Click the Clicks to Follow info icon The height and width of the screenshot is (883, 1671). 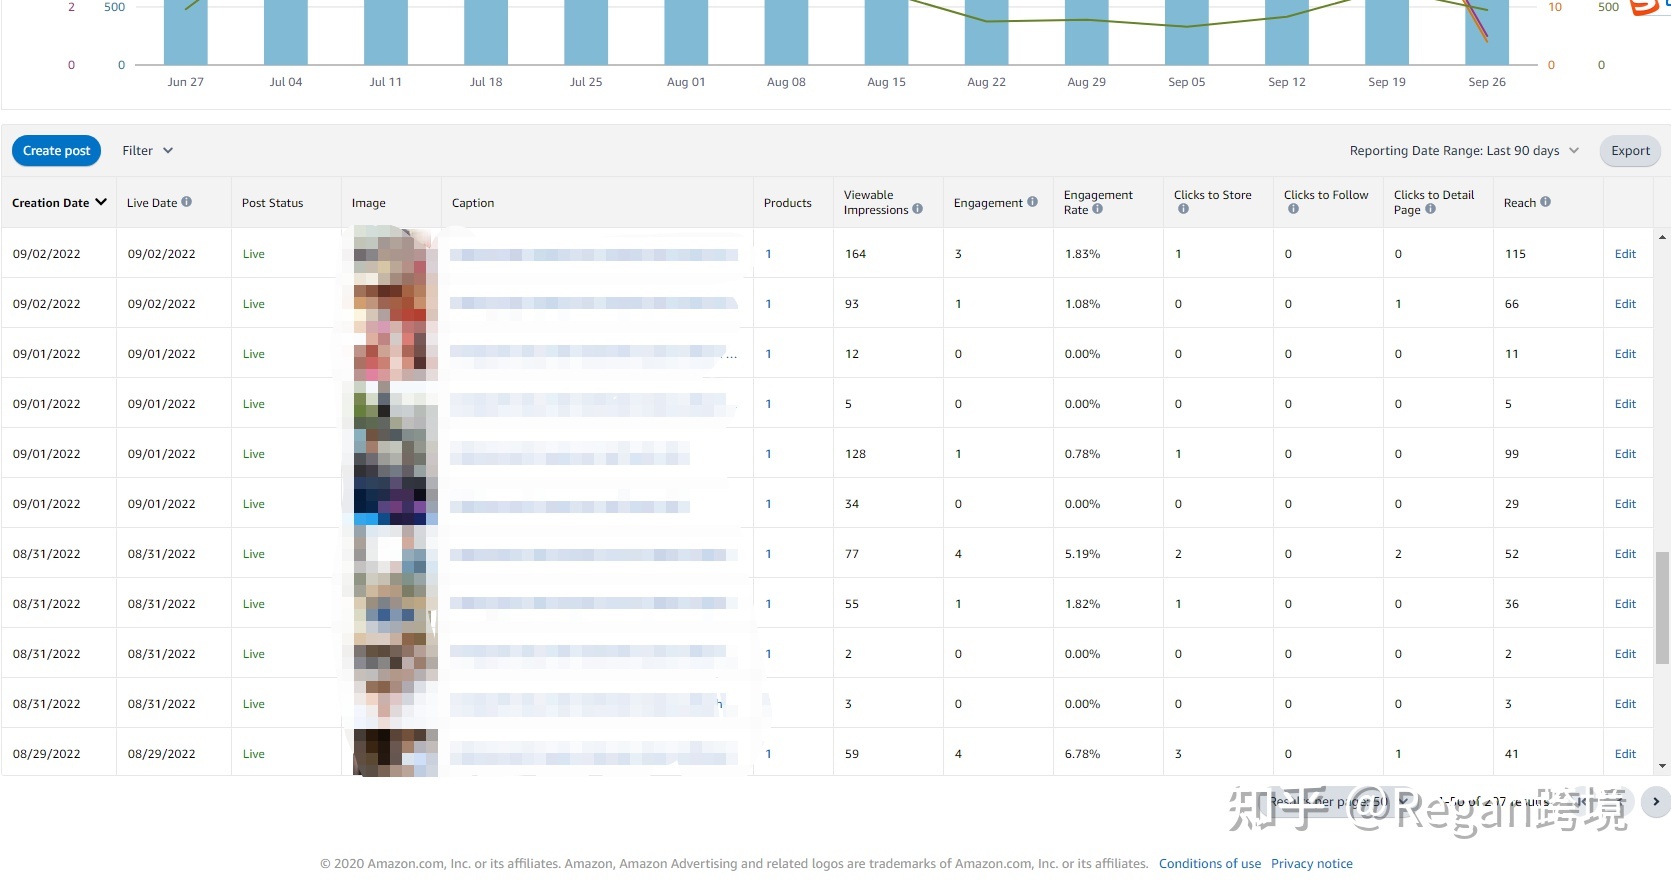[x=1293, y=209]
